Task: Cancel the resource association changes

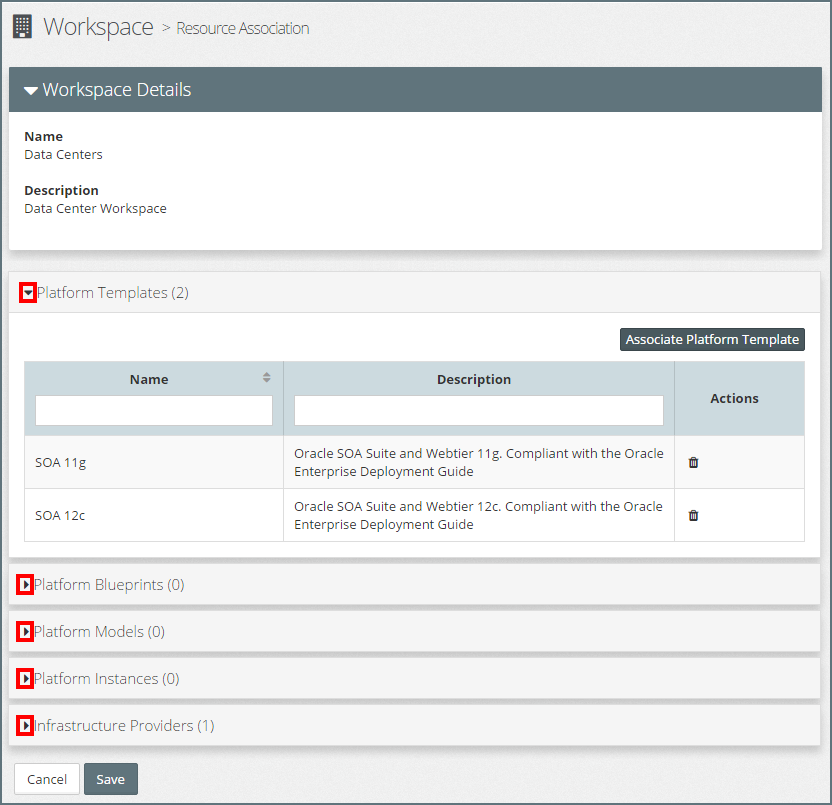Action: click(x=47, y=779)
